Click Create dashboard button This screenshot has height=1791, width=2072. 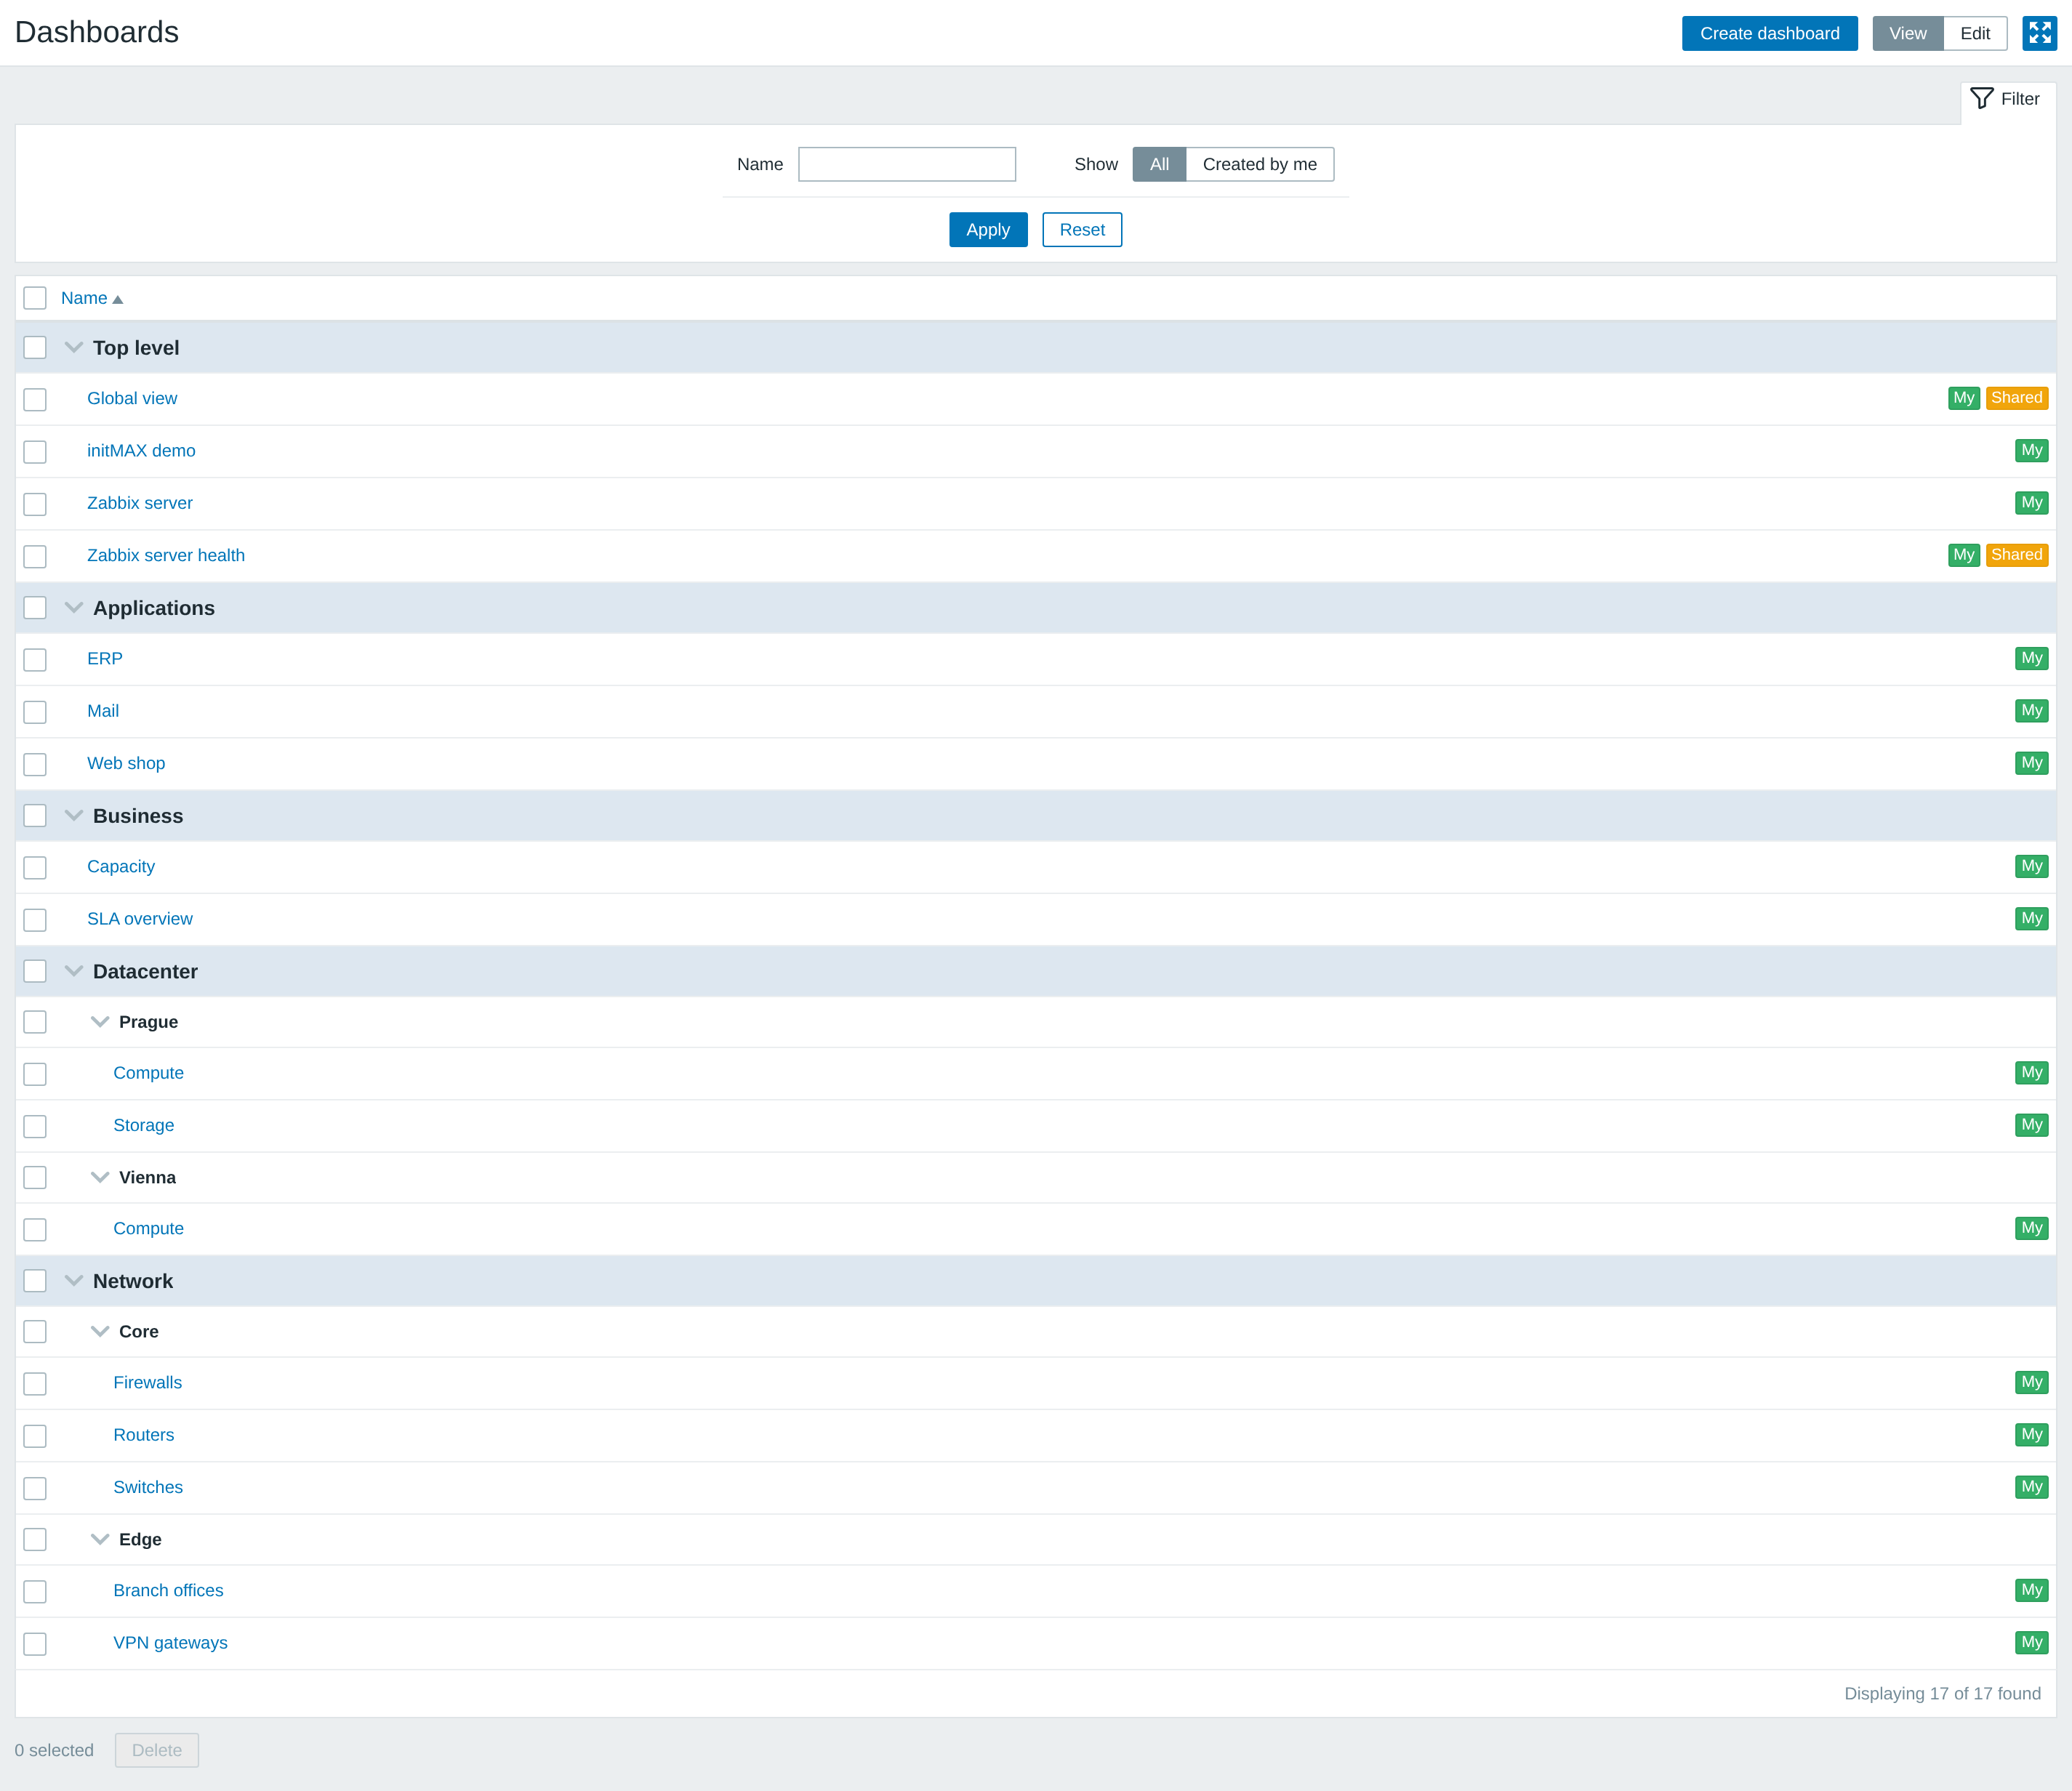coord(1769,33)
